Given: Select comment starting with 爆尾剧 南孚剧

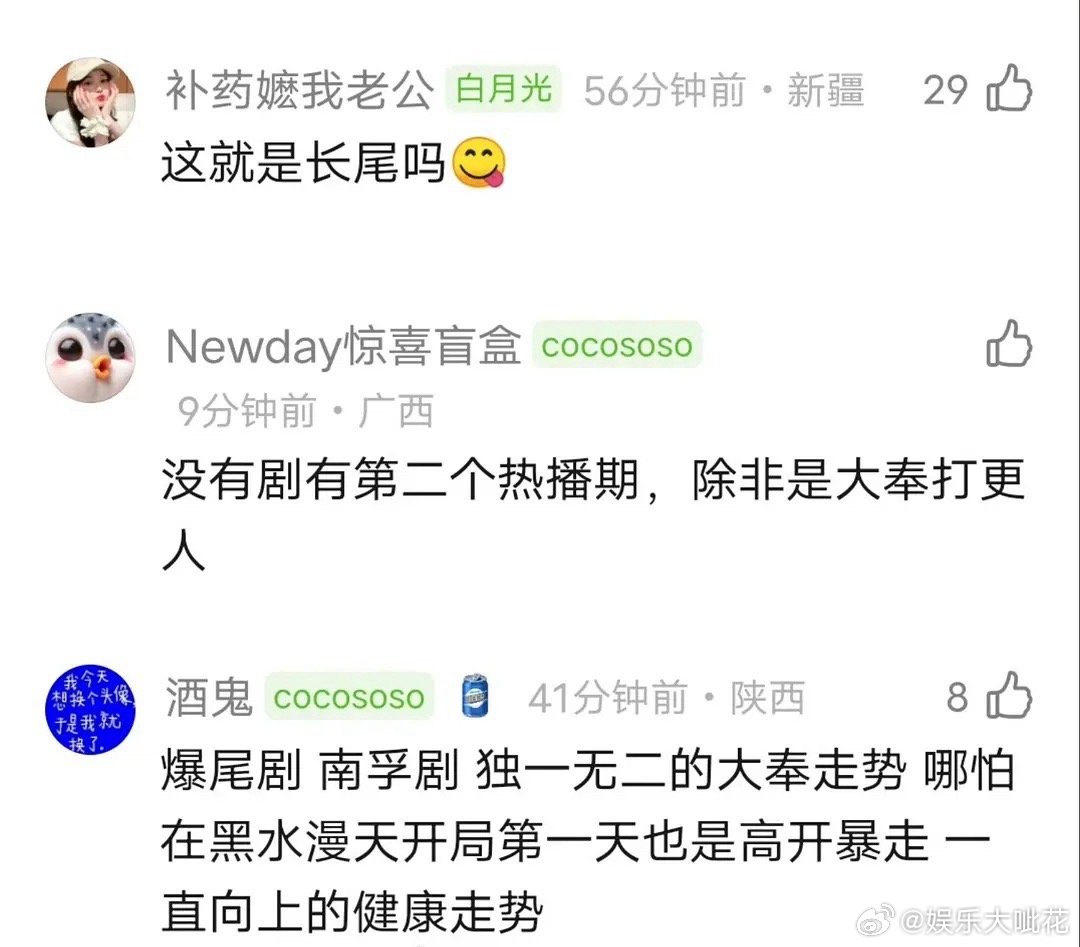Looking at the screenshot, I should coord(587,841).
